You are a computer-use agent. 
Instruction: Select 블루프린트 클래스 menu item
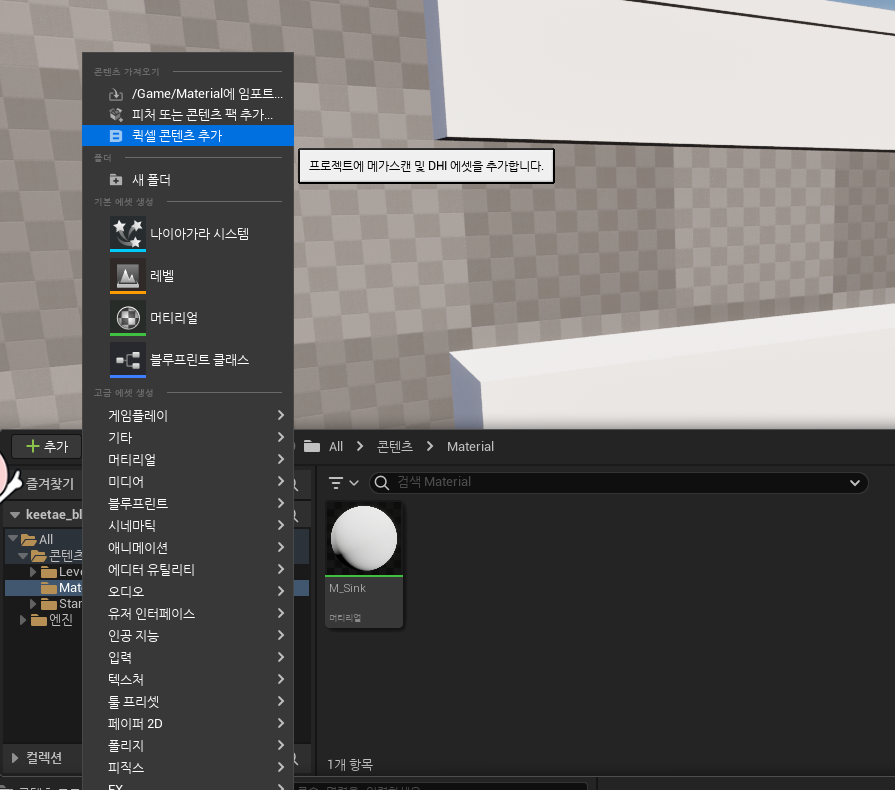[x=188, y=360]
